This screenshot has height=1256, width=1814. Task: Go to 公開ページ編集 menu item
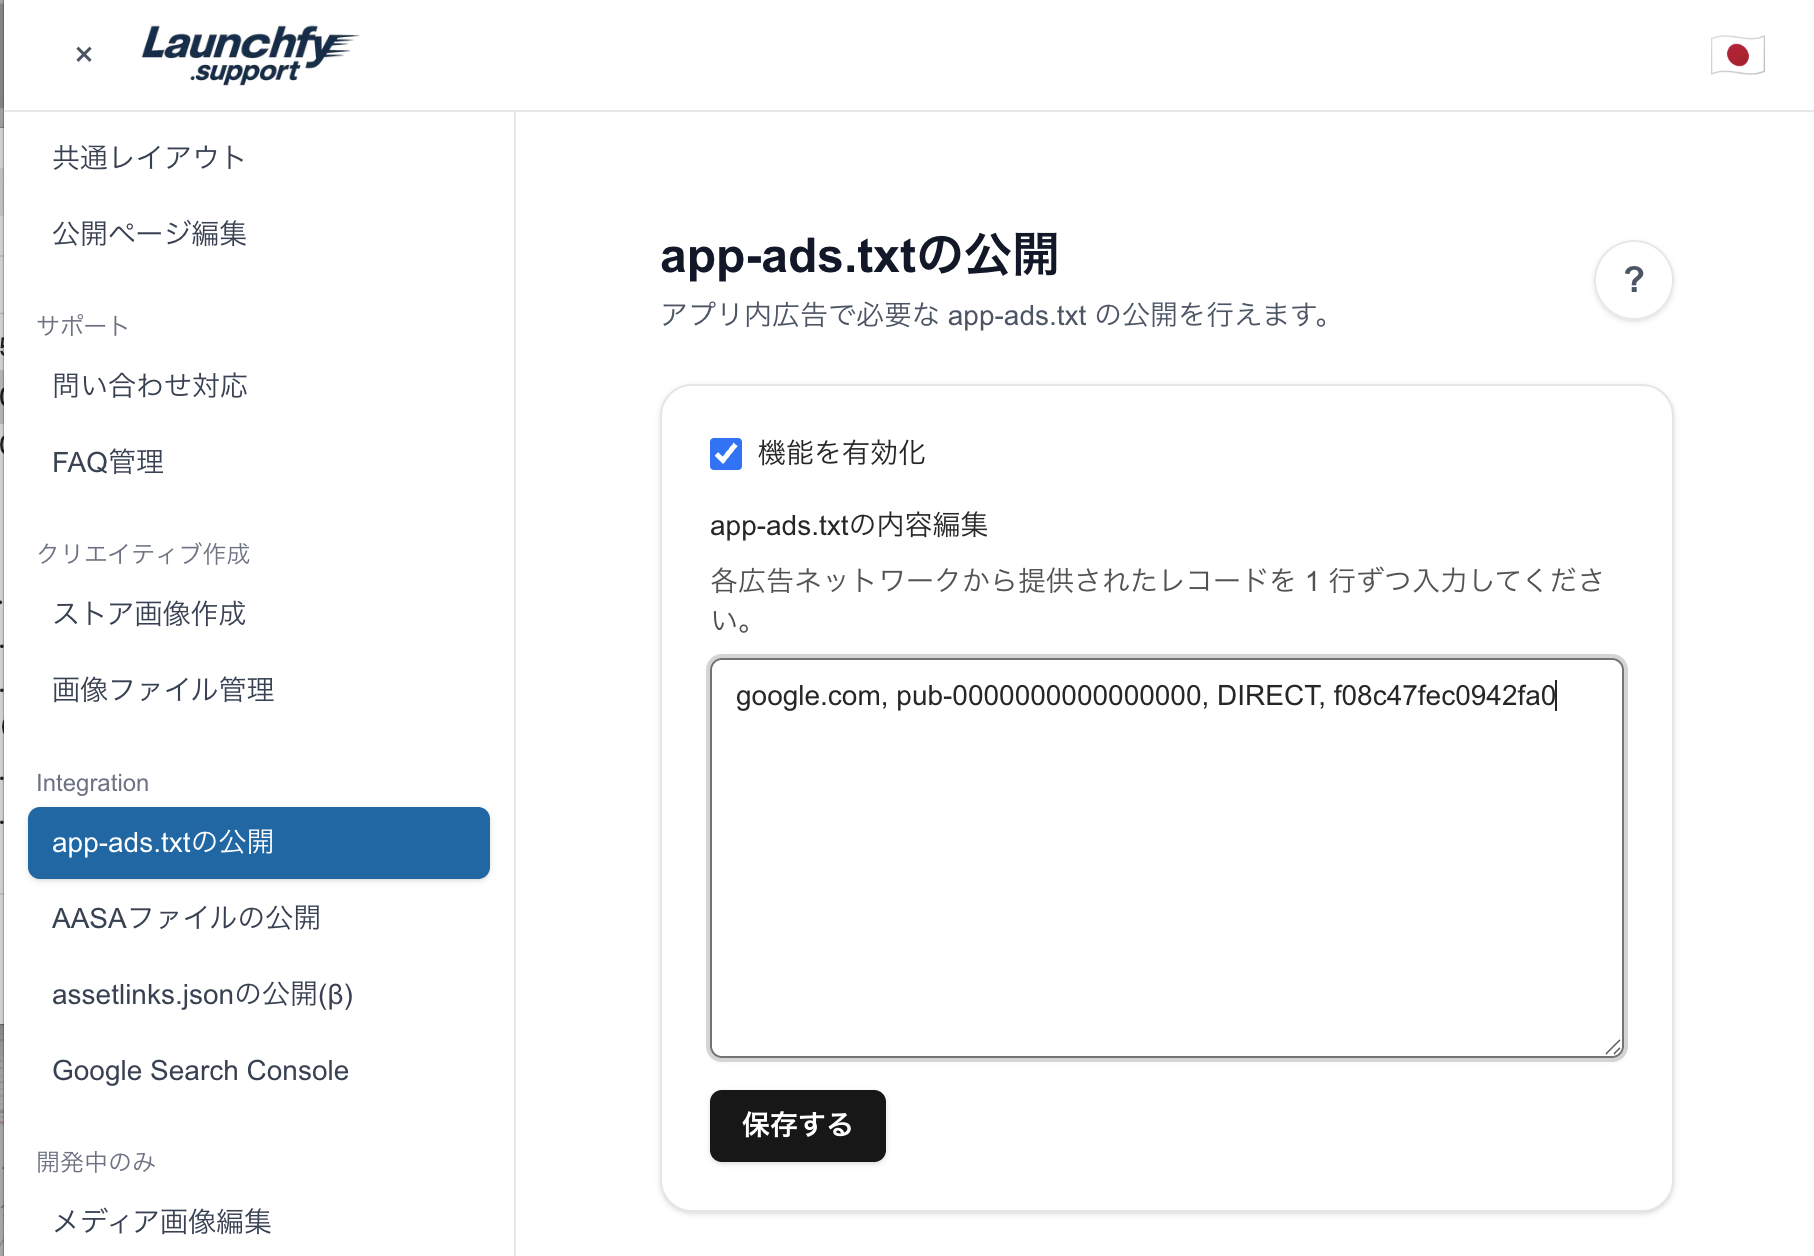[150, 234]
